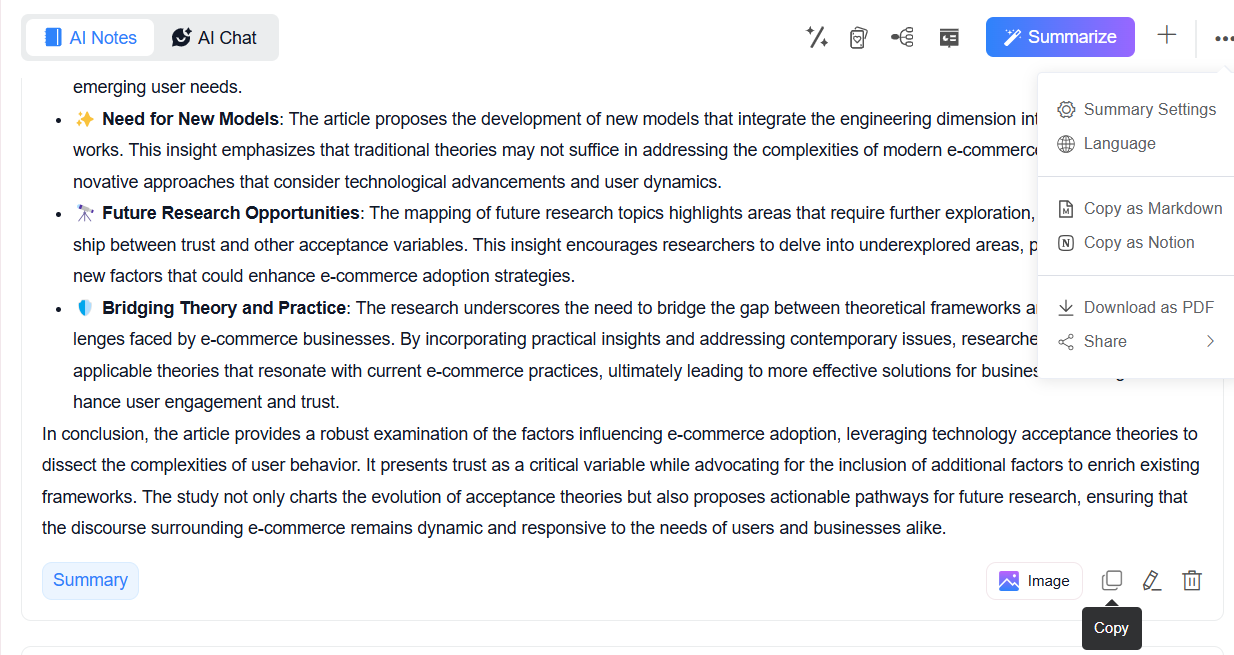Choose Language in the dropdown menu
1234x655 pixels.
[x=1119, y=143]
